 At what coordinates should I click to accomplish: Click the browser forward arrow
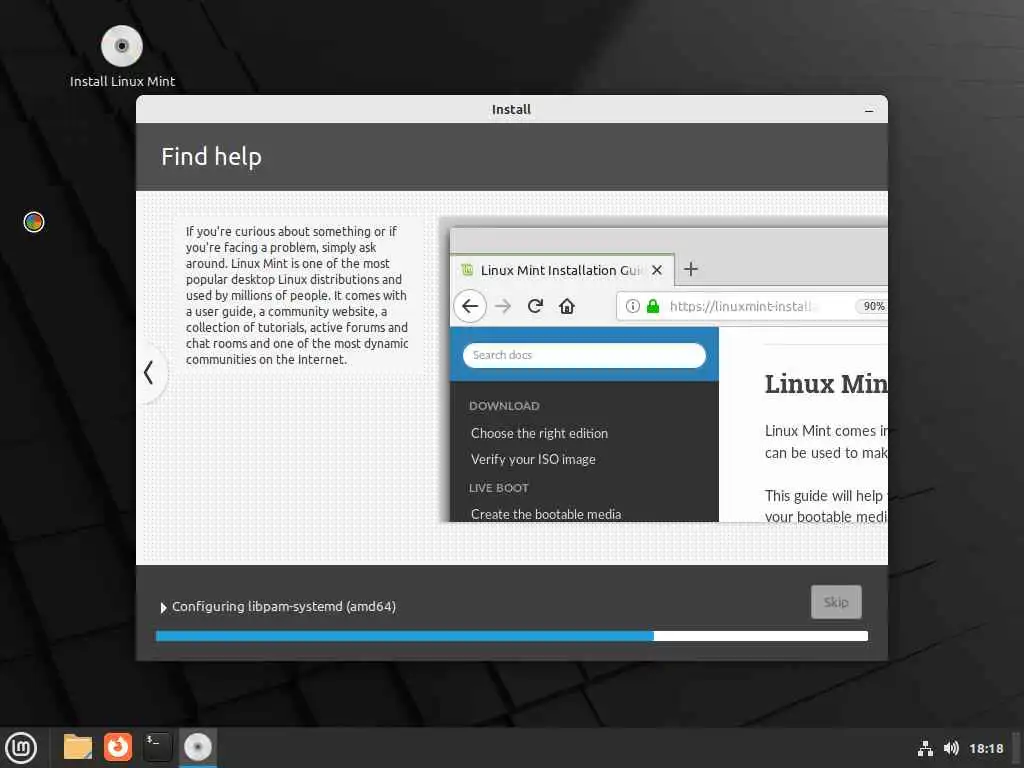click(x=503, y=306)
